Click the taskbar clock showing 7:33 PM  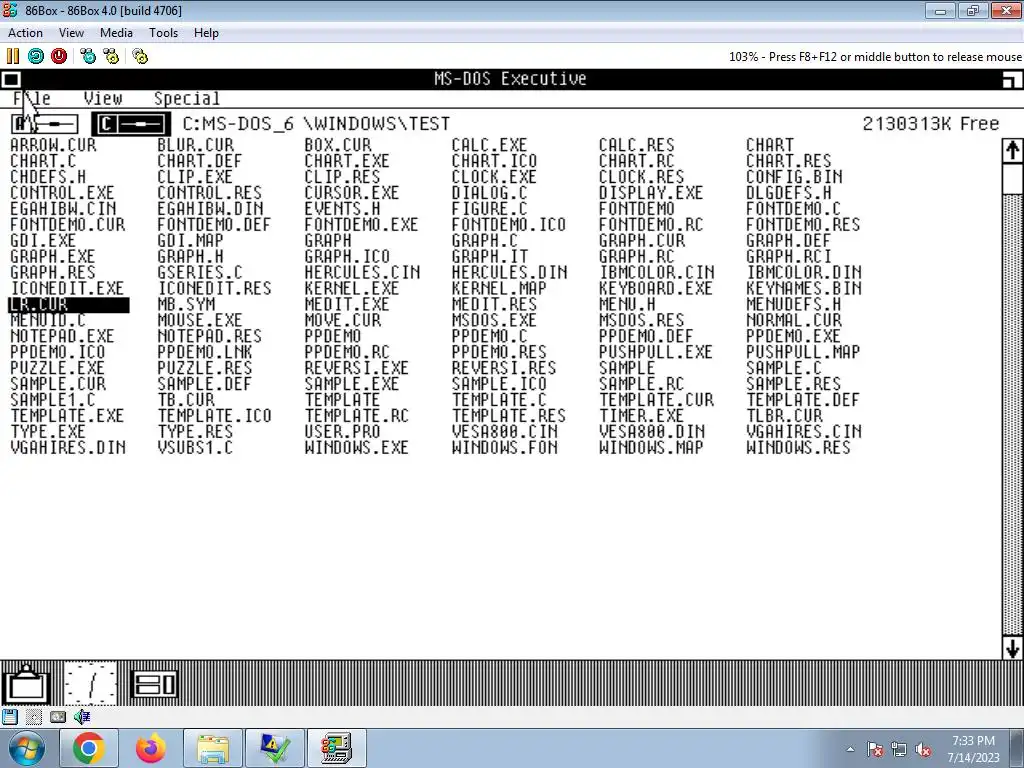tap(973, 749)
